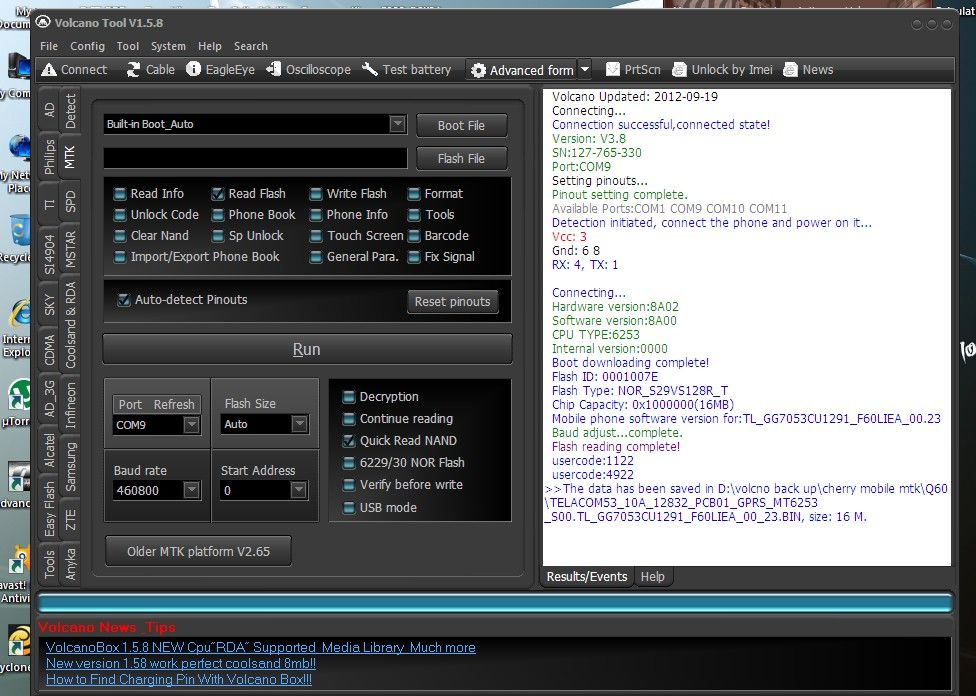976x696 pixels.
Task: Enable the USB mode checkbox
Action: point(349,508)
